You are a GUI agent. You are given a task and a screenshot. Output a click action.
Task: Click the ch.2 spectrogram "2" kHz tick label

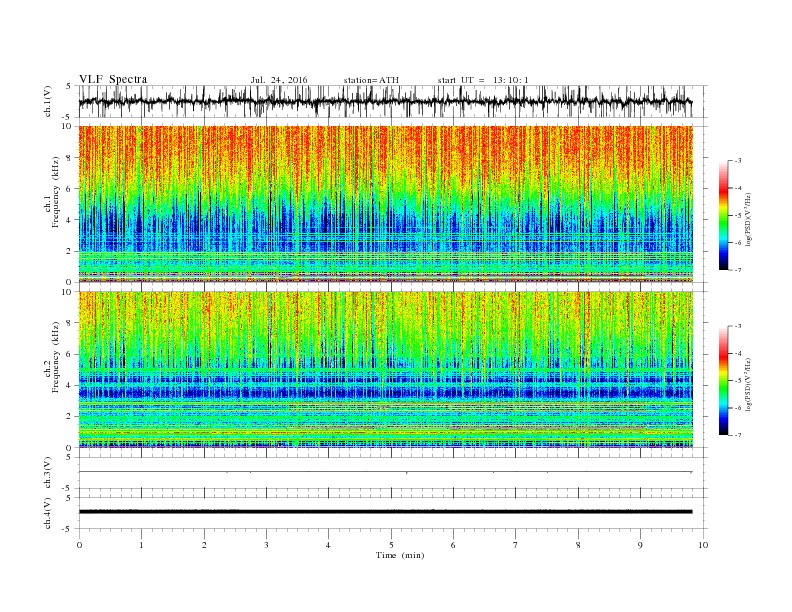point(70,417)
